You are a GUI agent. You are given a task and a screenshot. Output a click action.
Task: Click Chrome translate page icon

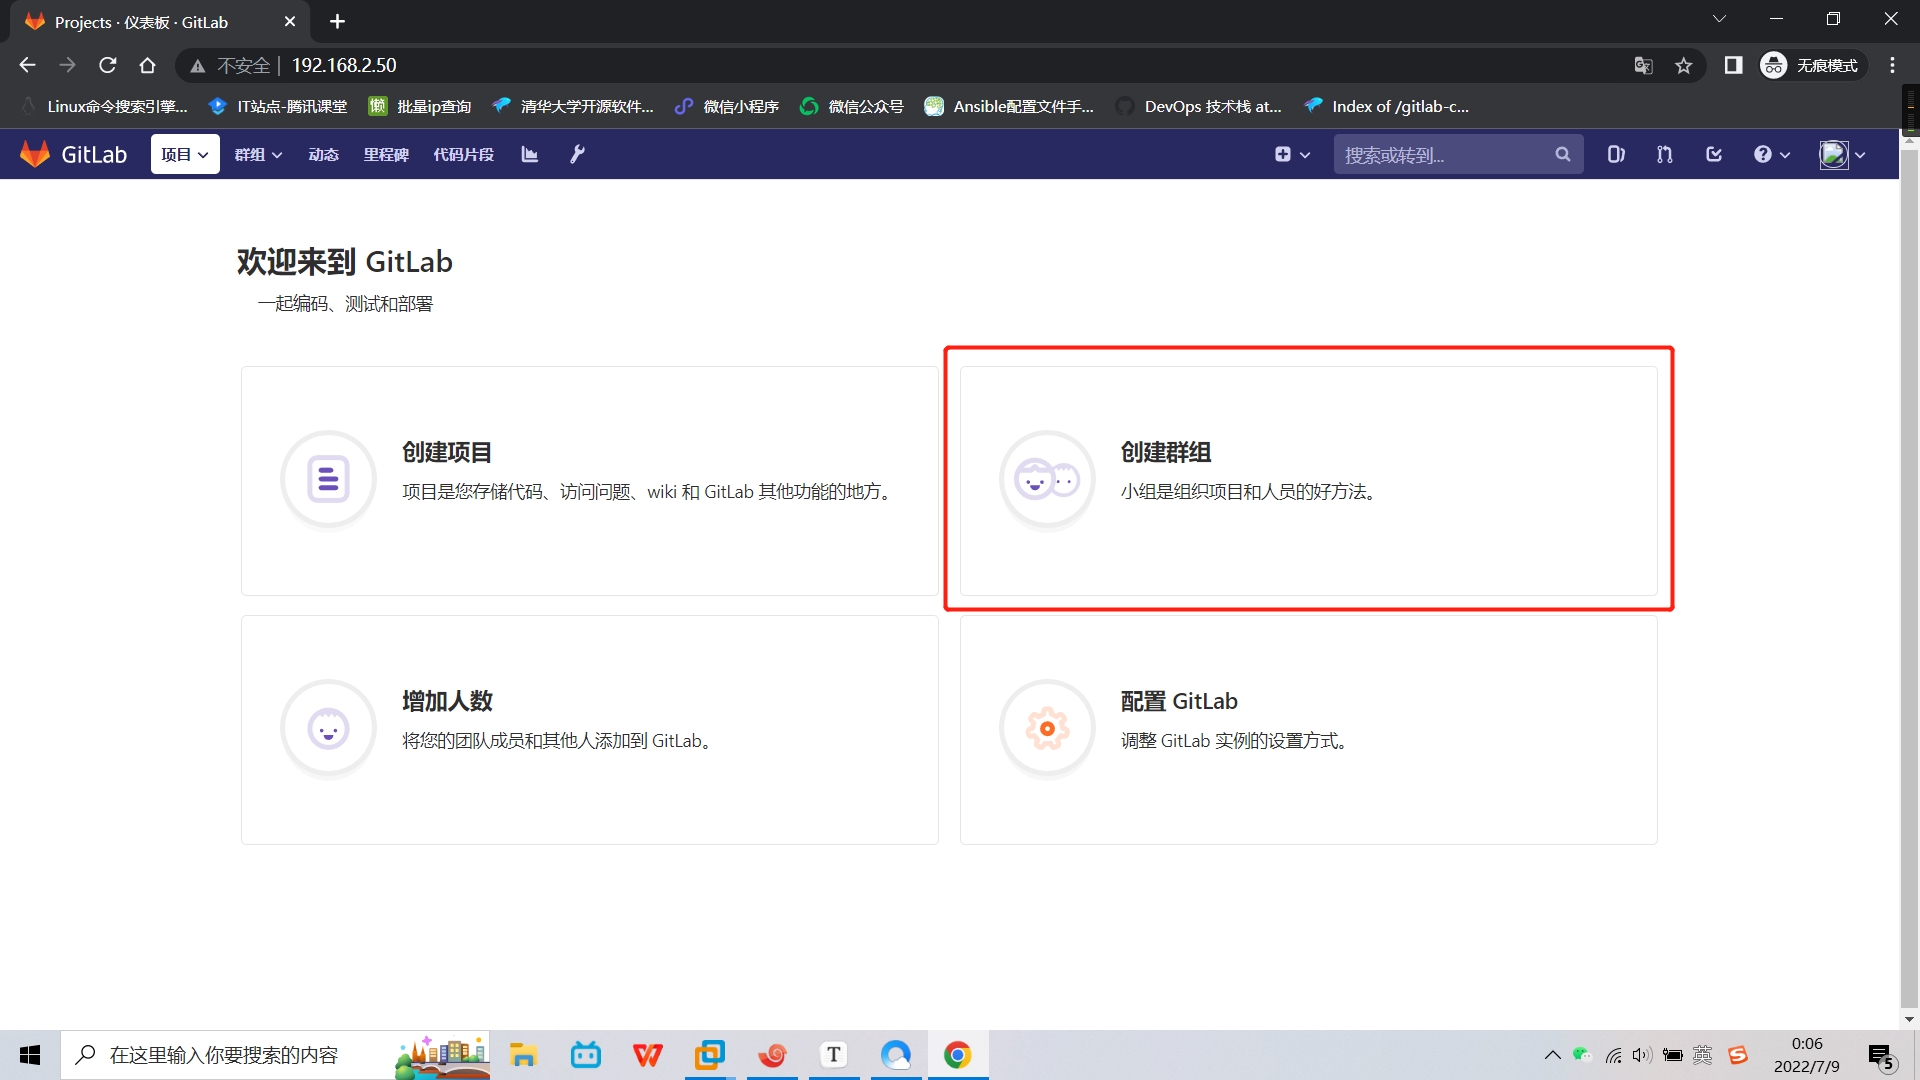pyautogui.click(x=1643, y=65)
